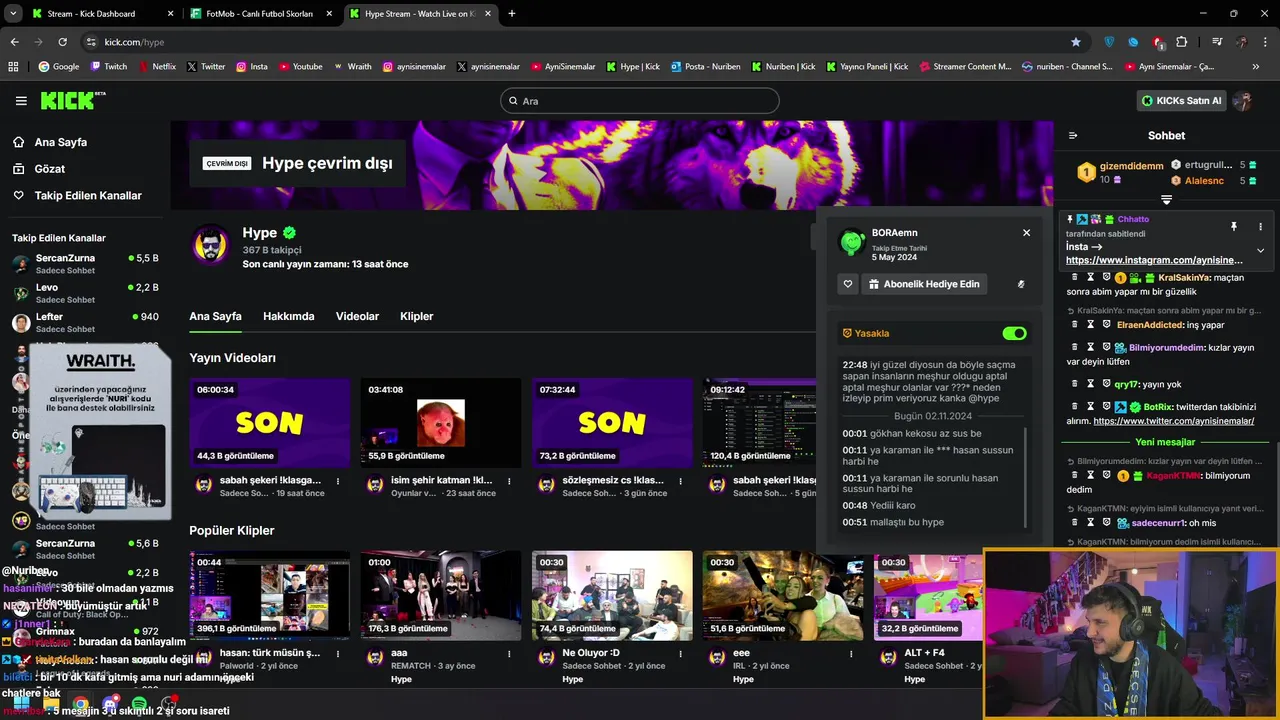Image resolution: width=1280 pixels, height=720 pixels.
Task: Open the 07:32:44 SON video thumbnail
Action: [612, 422]
